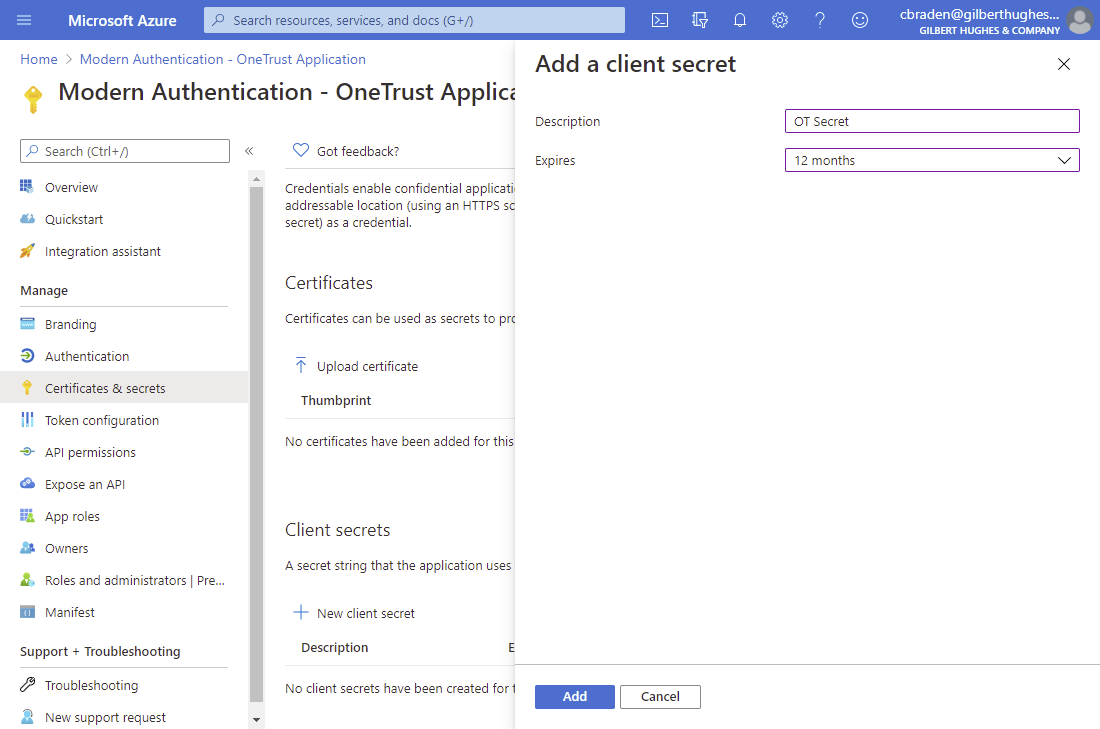The image size is (1100, 729).
Task: Click the Integration assistant rocket icon
Action: pyautogui.click(x=27, y=250)
